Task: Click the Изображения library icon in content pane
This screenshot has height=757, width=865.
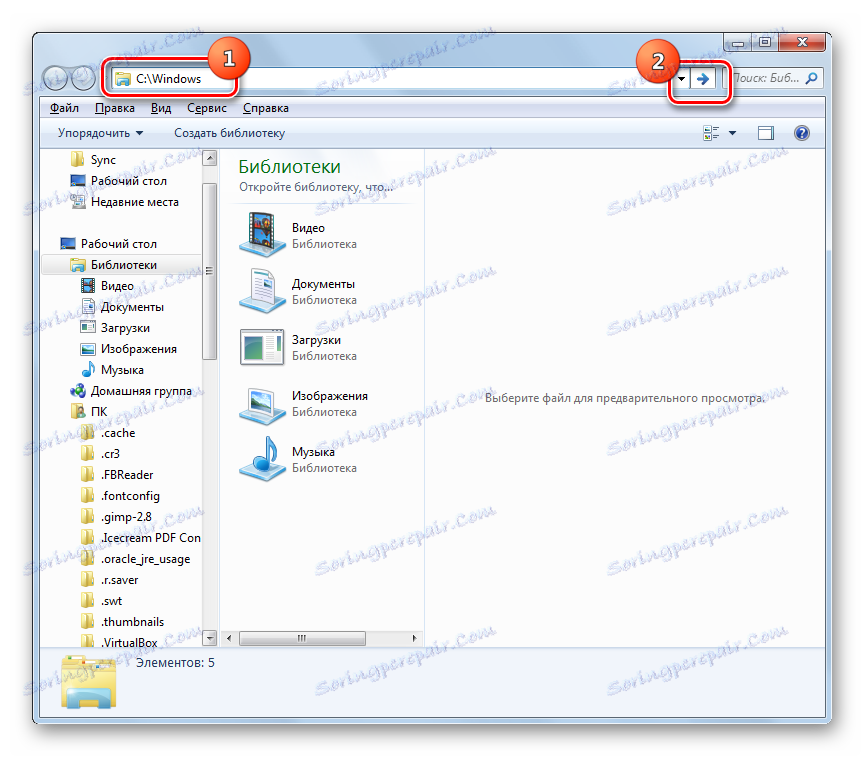Action: click(x=262, y=406)
